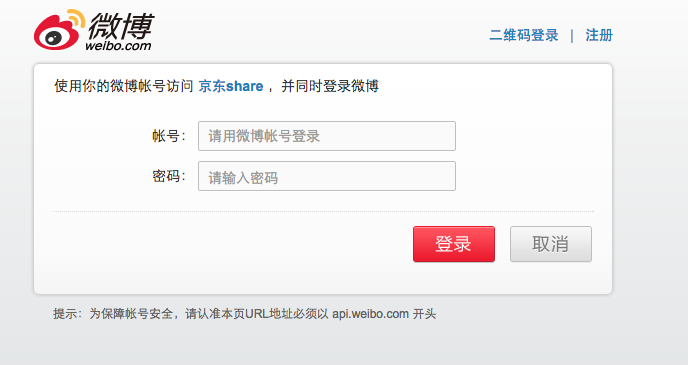Image resolution: width=688 pixels, height=365 pixels.
Task: Click the 微博 Chinese logo text
Action: pyautogui.click(x=121, y=26)
